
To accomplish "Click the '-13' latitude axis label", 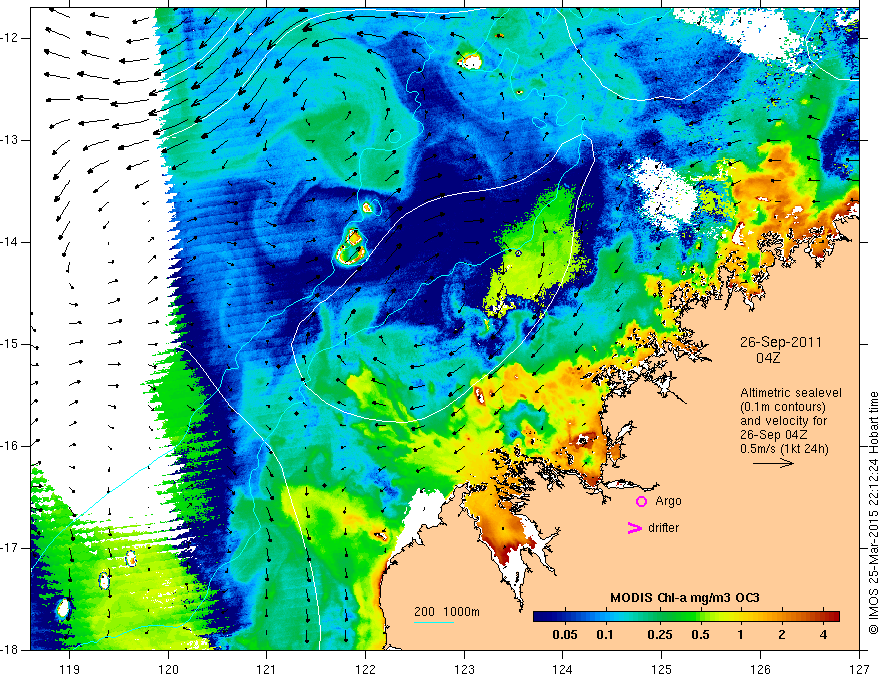I will click(11, 140).
